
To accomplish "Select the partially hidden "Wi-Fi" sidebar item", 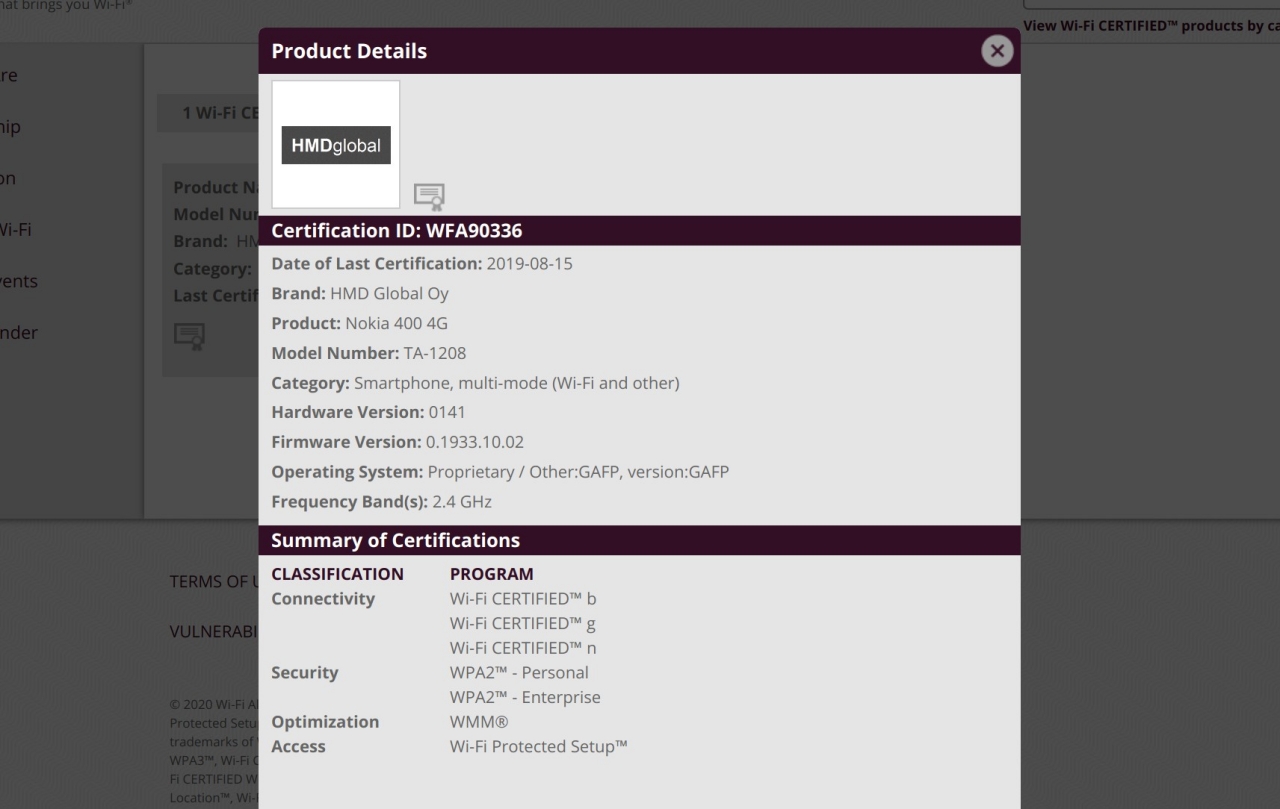I will tap(15, 230).
